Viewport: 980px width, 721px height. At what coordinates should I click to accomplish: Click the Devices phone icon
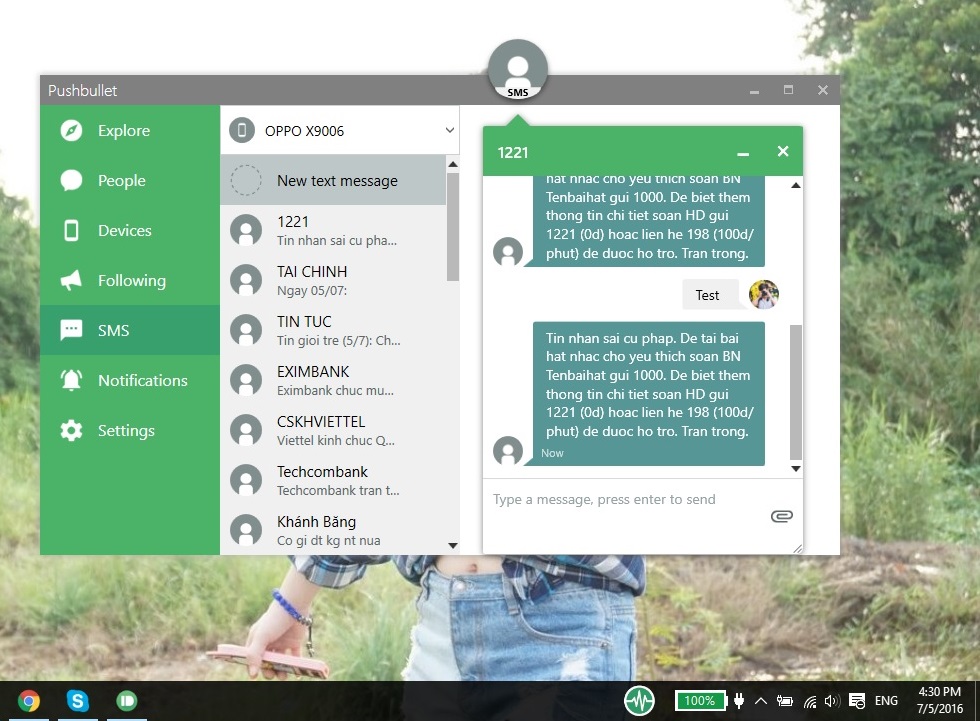click(x=70, y=230)
